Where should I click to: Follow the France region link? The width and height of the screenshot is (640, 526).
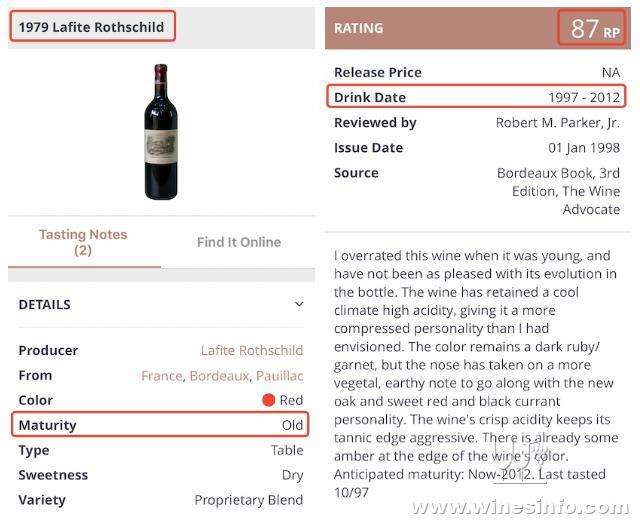162,375
